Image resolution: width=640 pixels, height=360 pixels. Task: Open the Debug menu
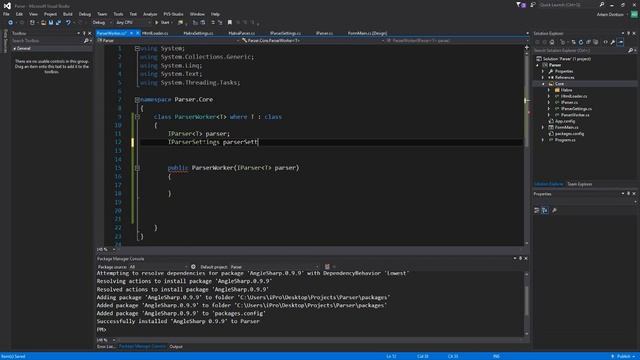[x=85, y=14]
